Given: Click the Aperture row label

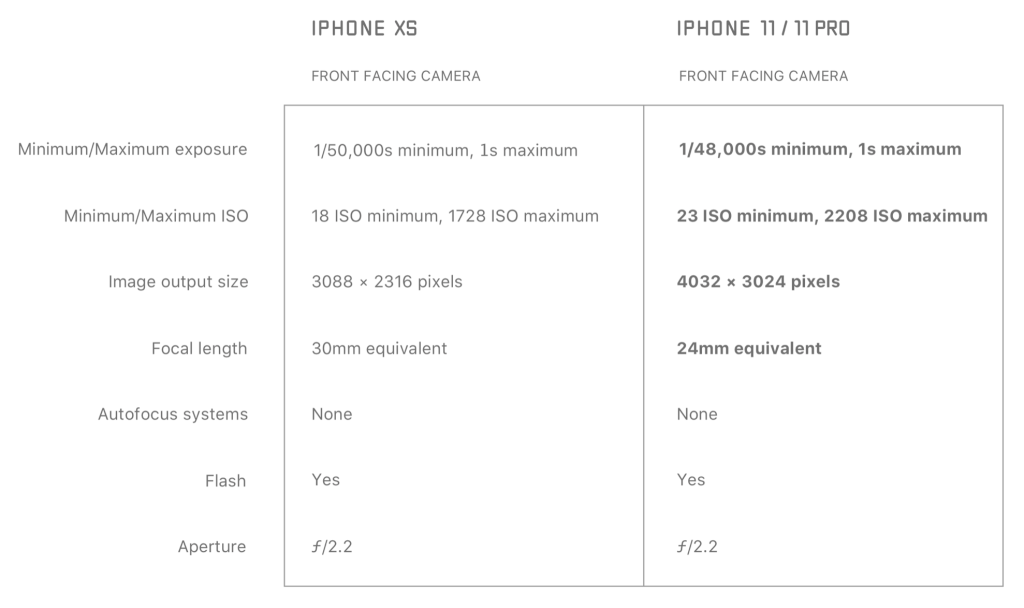Looking at the screenshot, I should (213, 547).
